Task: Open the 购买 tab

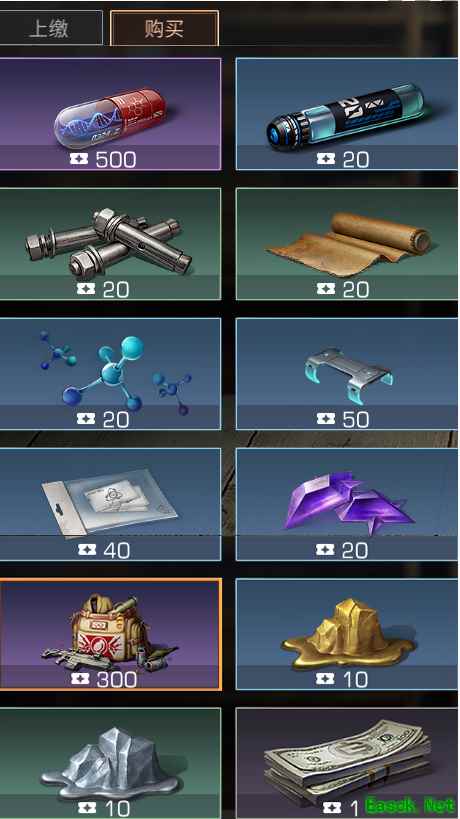Action: [x=164, y=29]
